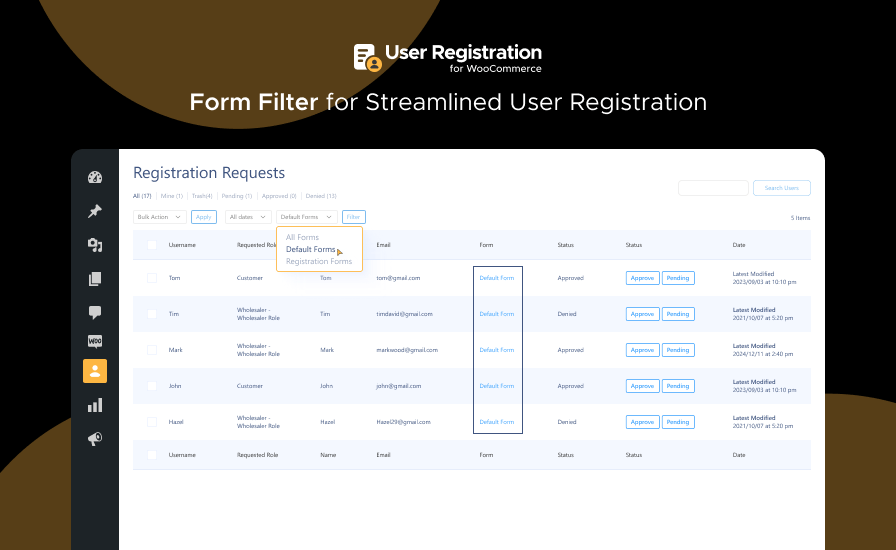896x550 pixels.
Task: Switch to the Denied (13) view
Action: click(x=321, y=196)
